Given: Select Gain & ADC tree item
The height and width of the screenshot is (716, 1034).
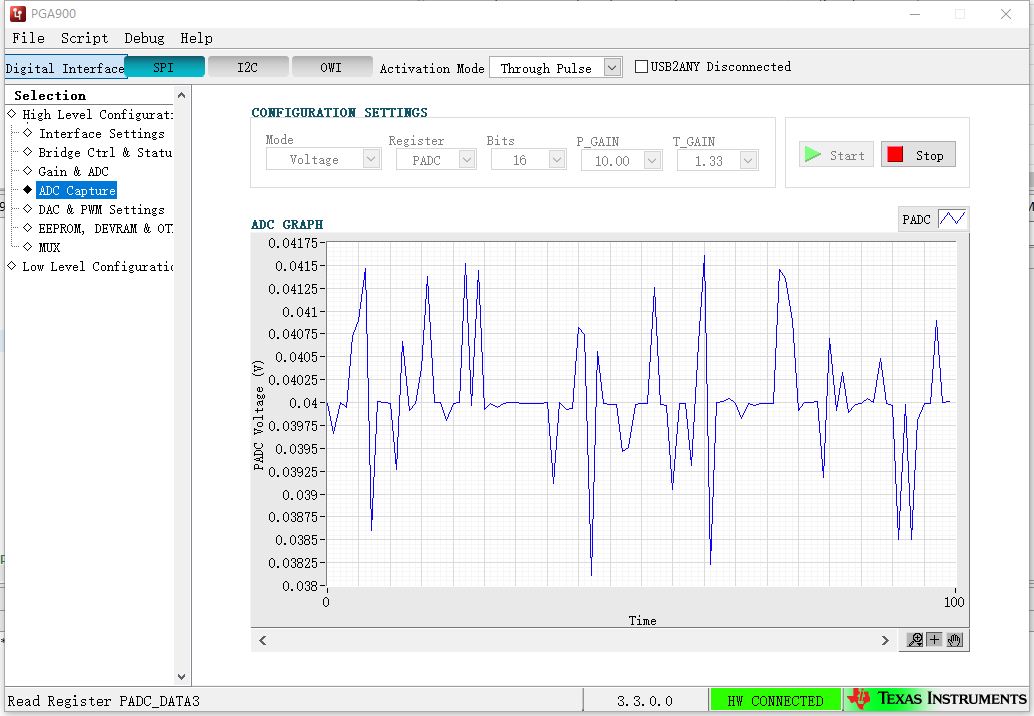Looking at the screenshot, I should (x=73, y=171).
